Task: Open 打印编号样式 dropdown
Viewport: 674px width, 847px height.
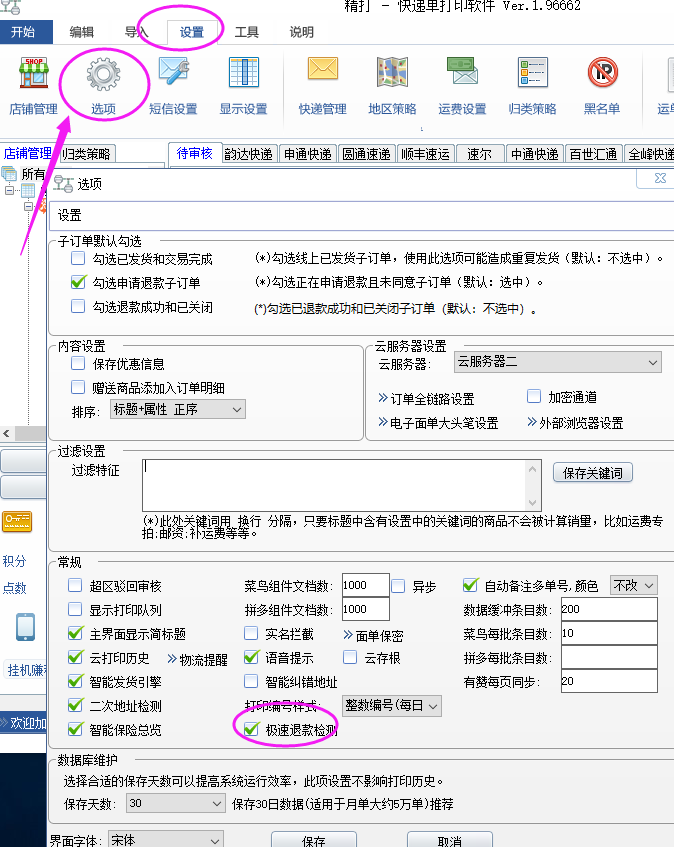Action: (392, 705)
